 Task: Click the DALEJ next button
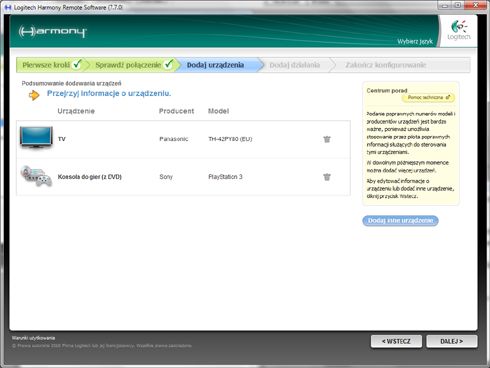[x=452, y=341]
